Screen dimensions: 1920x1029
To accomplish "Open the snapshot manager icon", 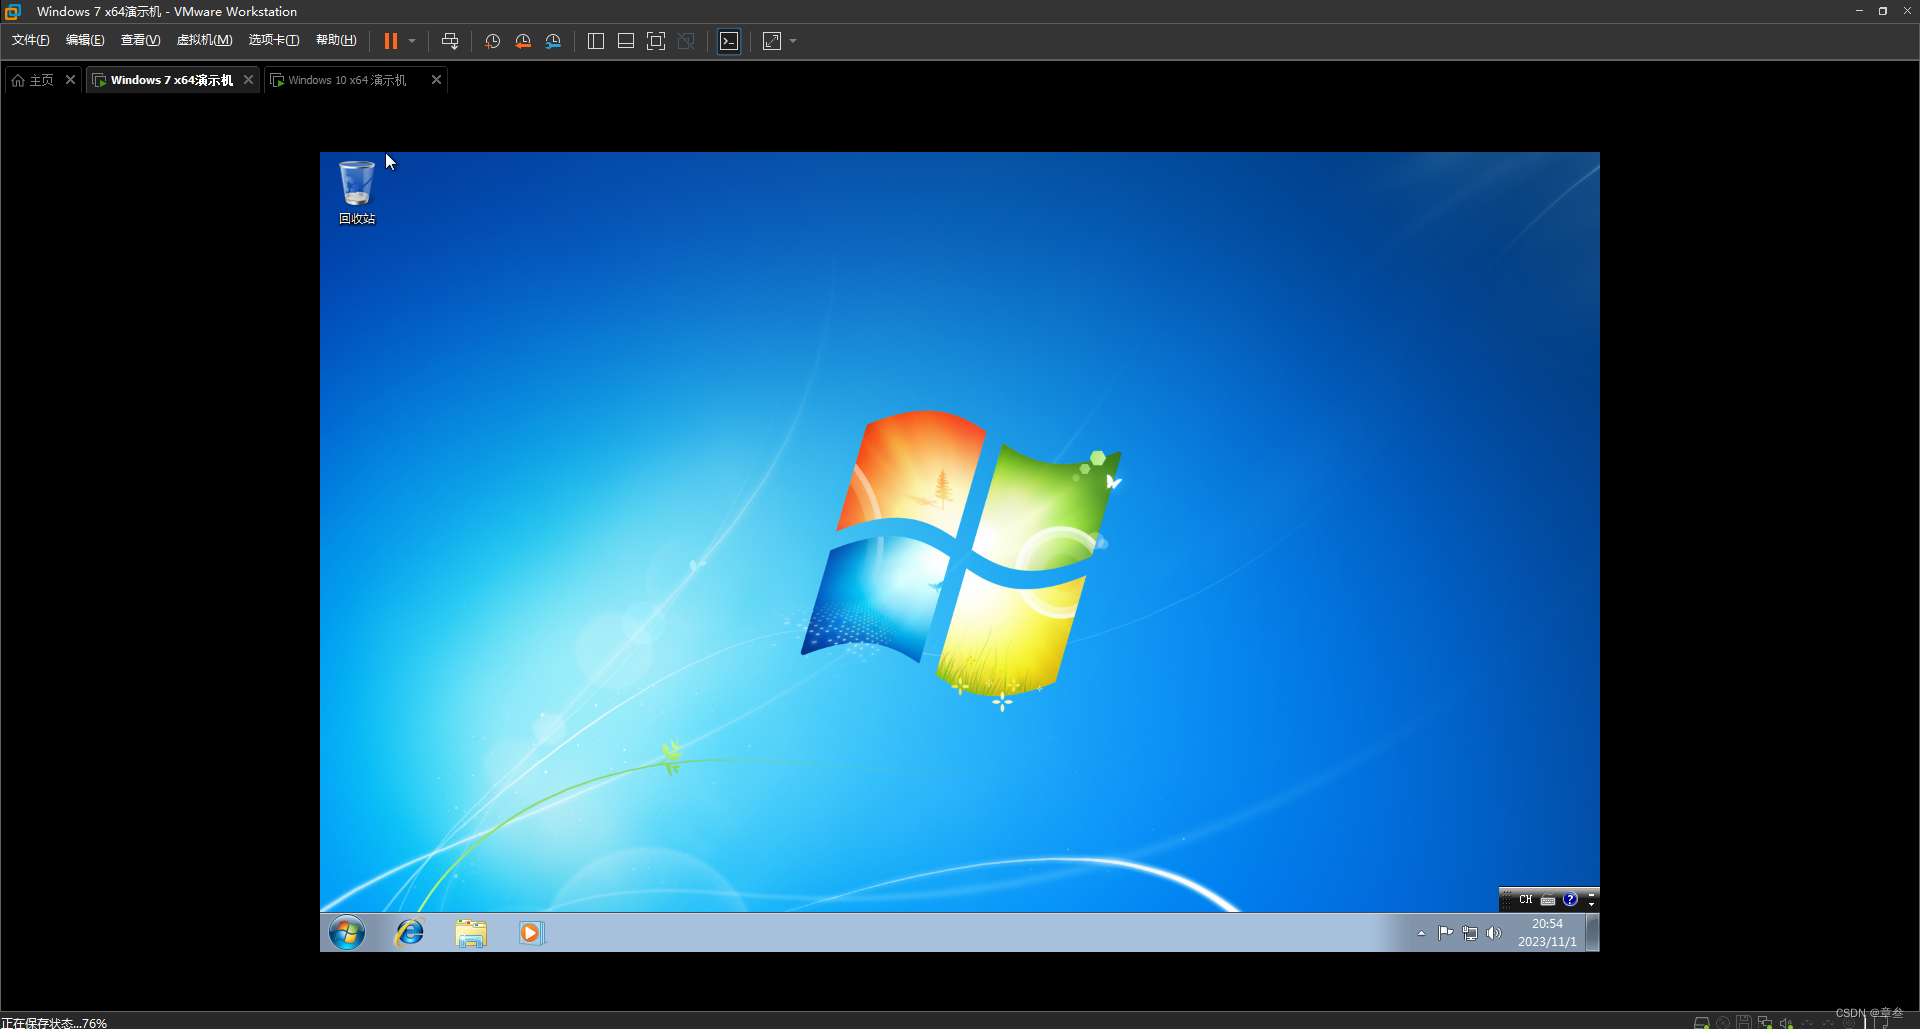I will coord(553,41).
